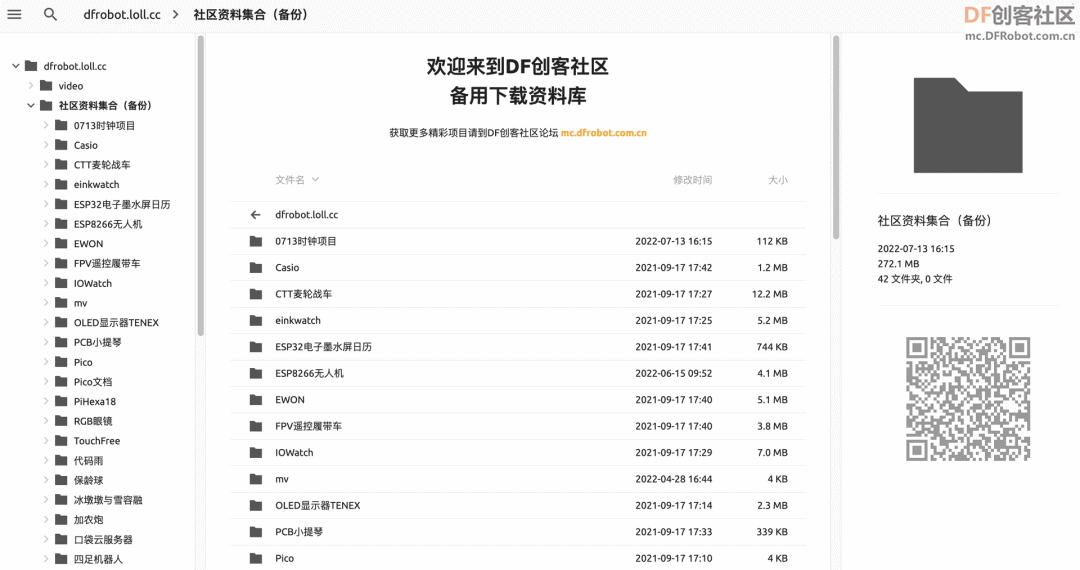
Task: Click folder icon in ESP8266无人机 list row
Action: (256, 373)
